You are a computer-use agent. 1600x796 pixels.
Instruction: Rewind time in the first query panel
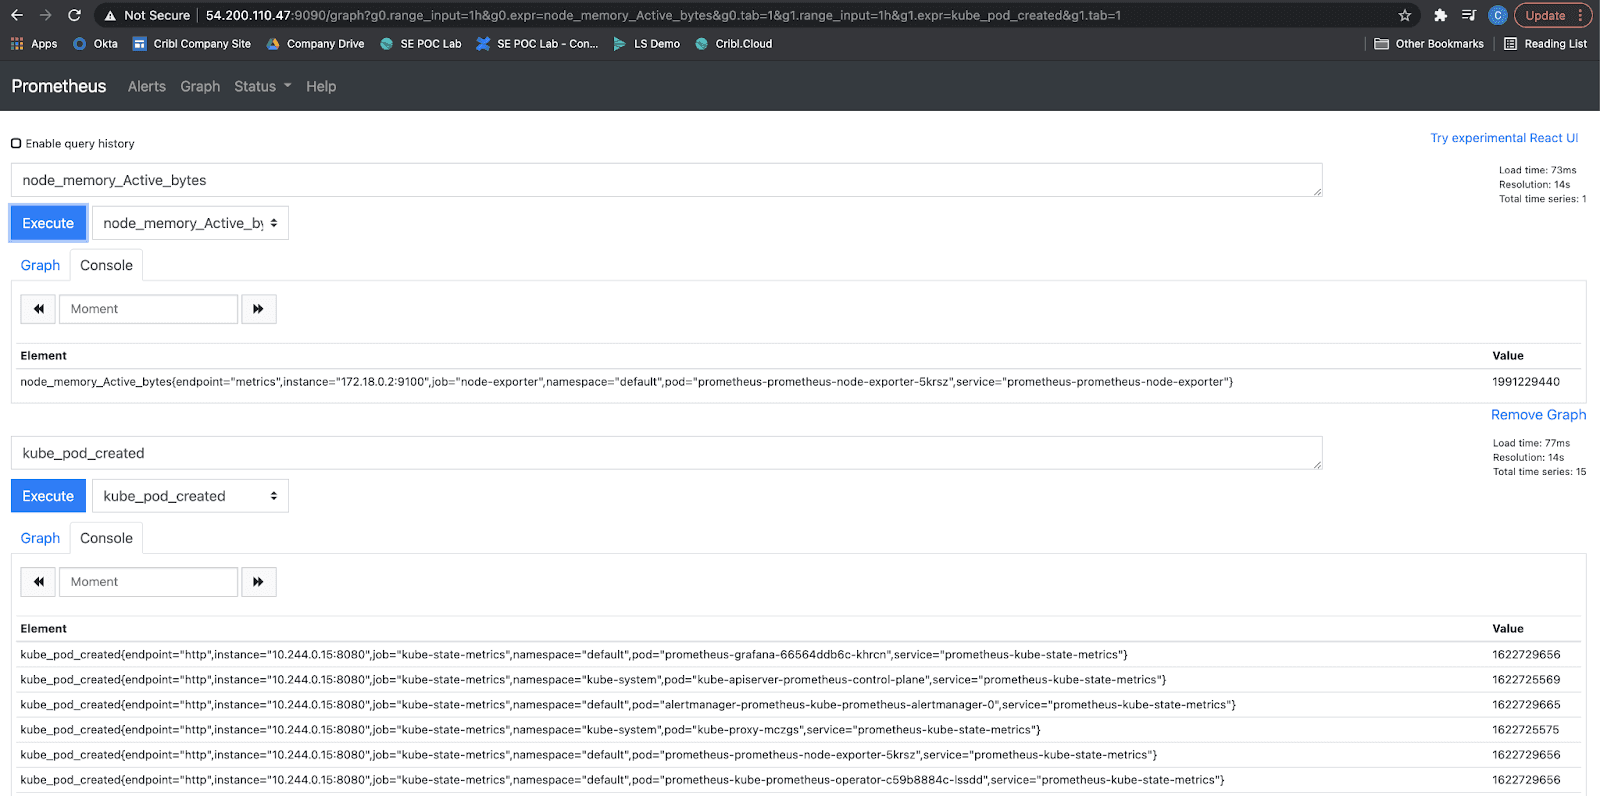pos(38,309)
